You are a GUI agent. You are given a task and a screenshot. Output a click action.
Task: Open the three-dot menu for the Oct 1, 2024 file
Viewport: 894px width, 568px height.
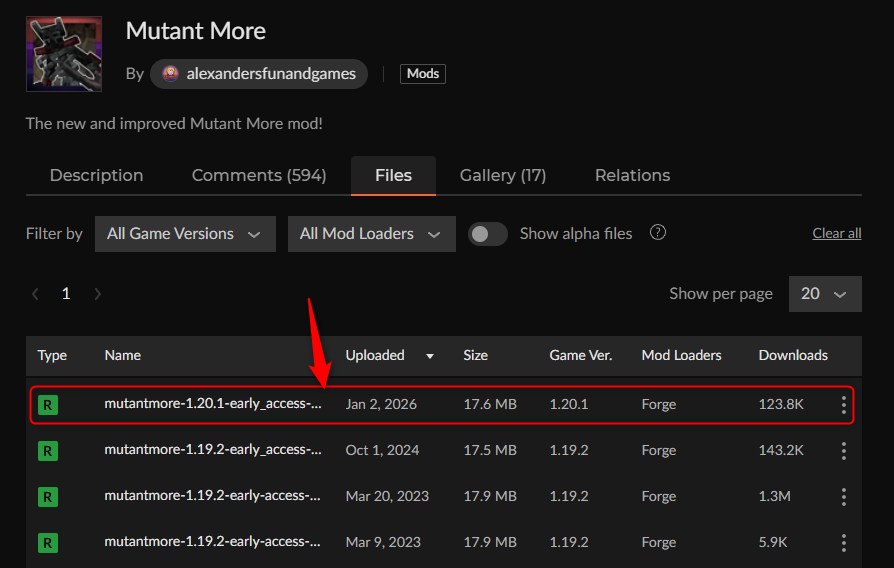(x=844, y=451)
